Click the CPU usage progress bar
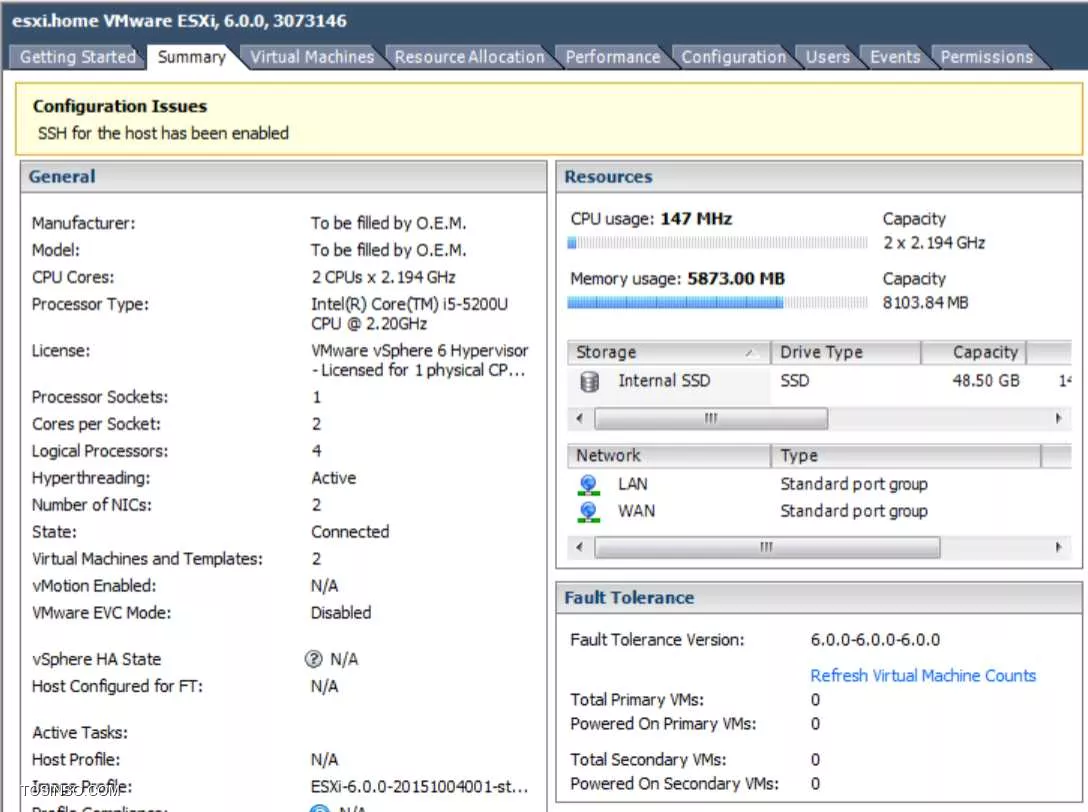The width and height of the screenshot is (1088, 812). coord(717,243)
